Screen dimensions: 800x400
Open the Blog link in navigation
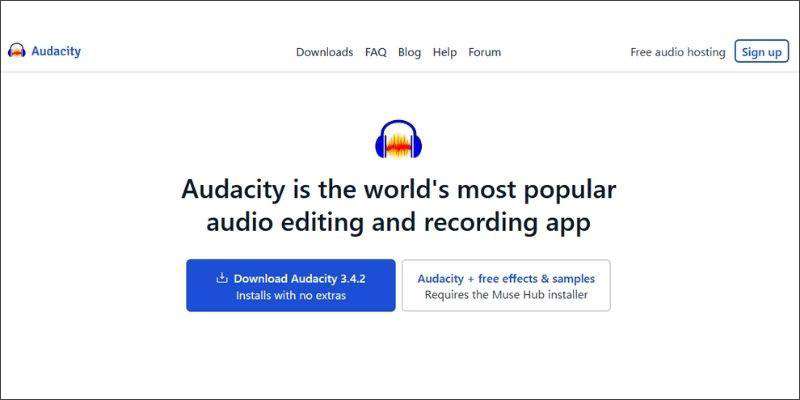[410, 52]
